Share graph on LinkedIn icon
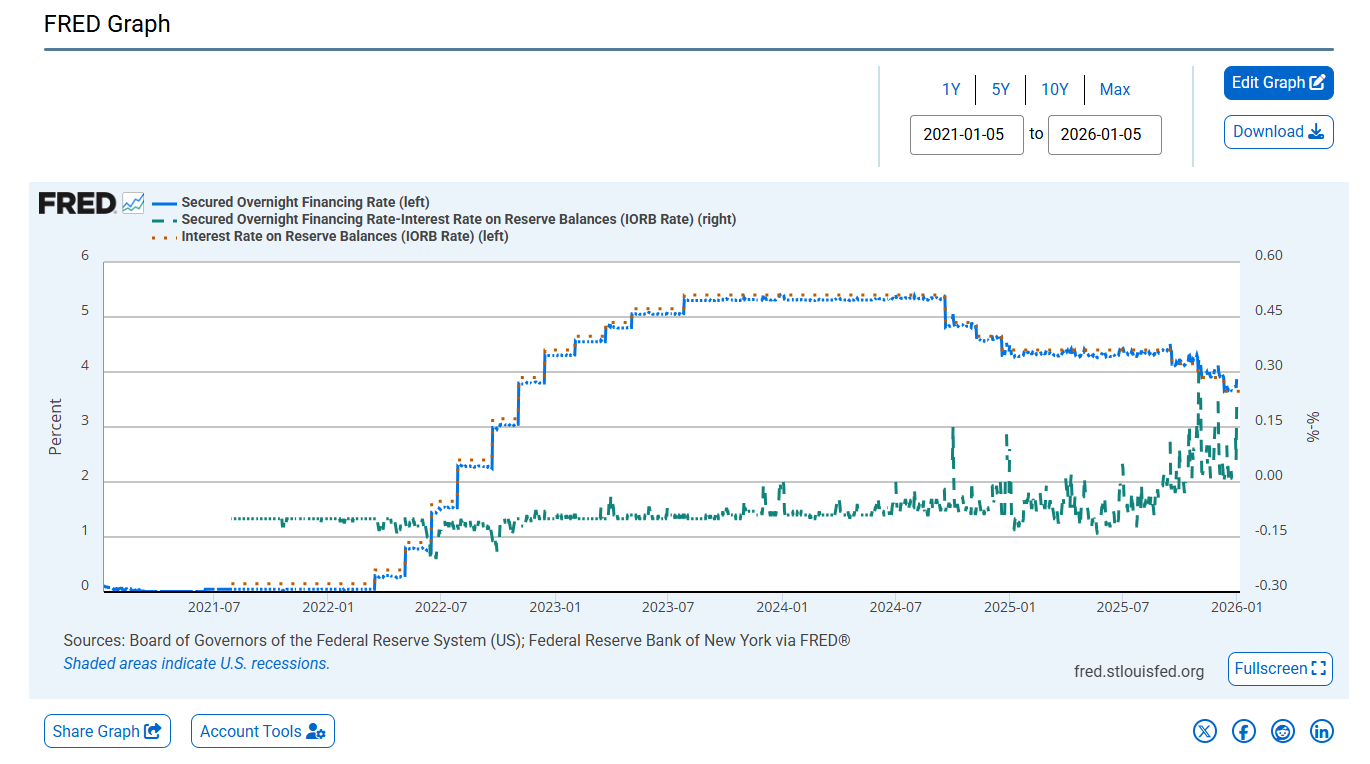Image resolution: width=1370 pixels, height=764 pixels. (1322, 731)
